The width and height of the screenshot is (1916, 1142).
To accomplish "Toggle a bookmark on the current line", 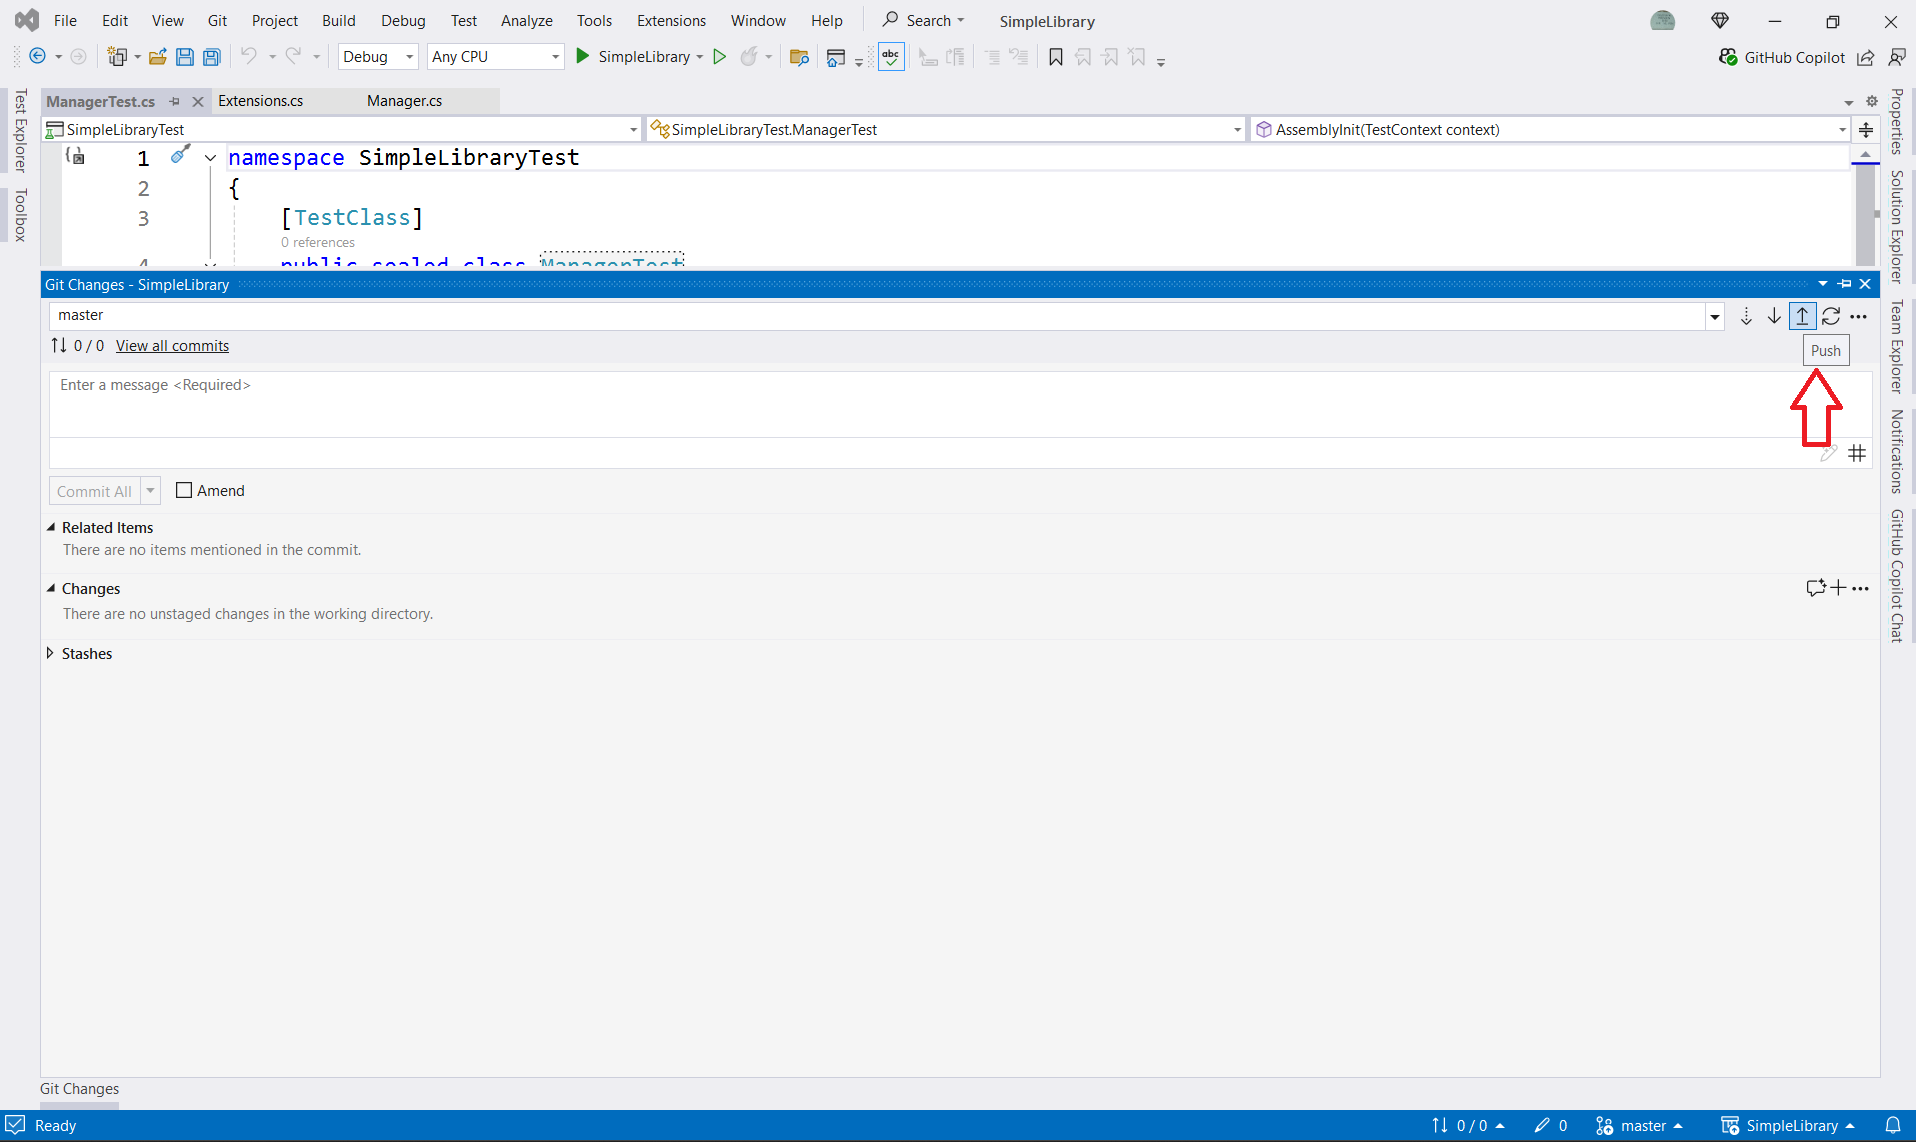I will (x=1056, y=57).
